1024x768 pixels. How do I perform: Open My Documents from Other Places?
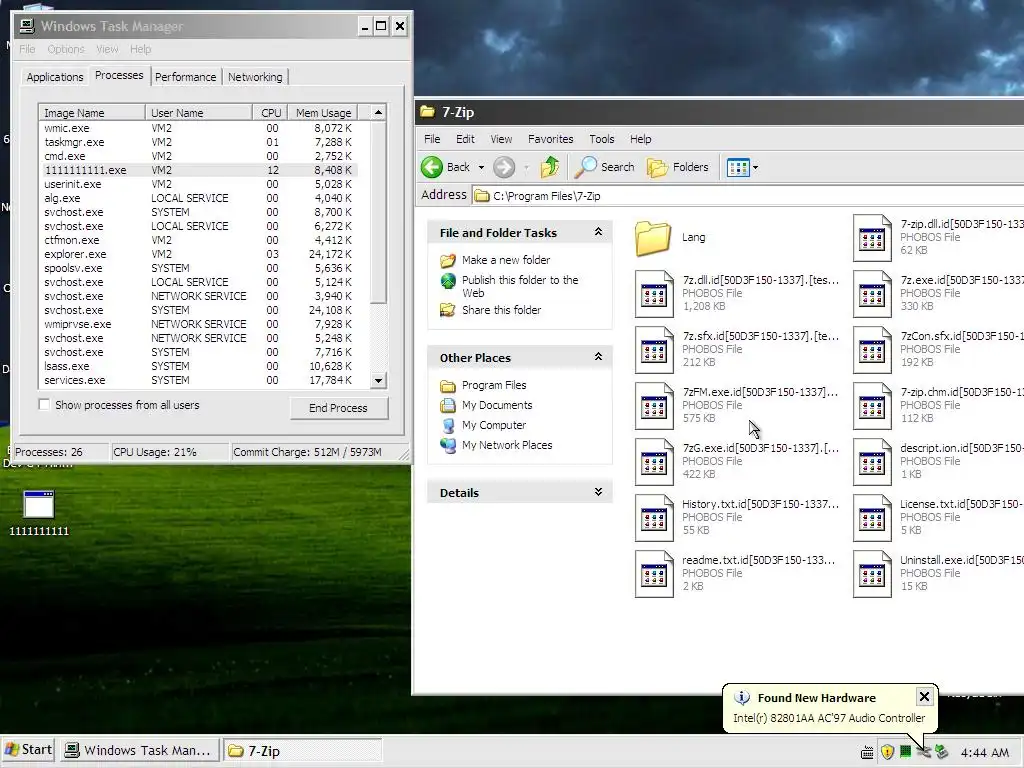click(x=497, y=406)
